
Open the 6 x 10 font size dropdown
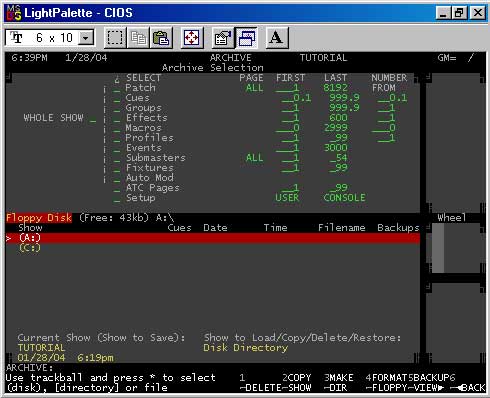pyautogui.click(x=50, y=38)
